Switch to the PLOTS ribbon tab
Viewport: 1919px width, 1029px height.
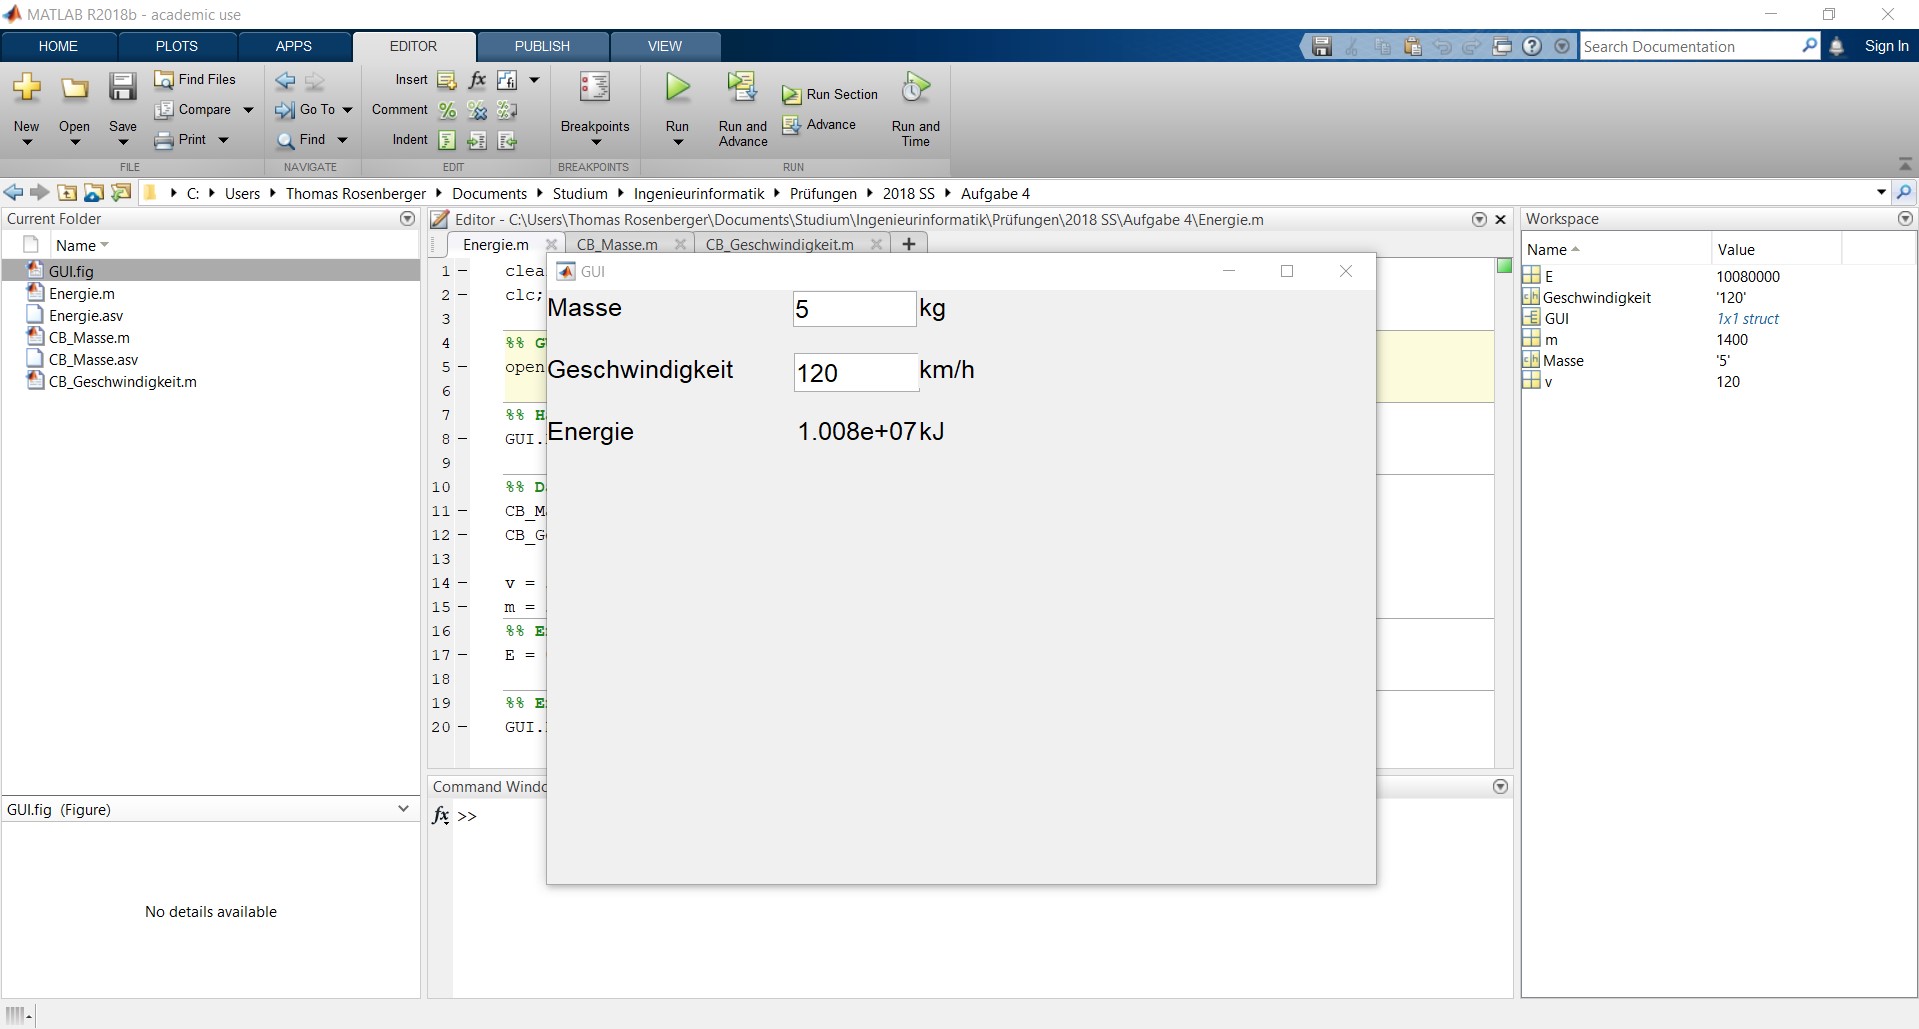[177, 47]
